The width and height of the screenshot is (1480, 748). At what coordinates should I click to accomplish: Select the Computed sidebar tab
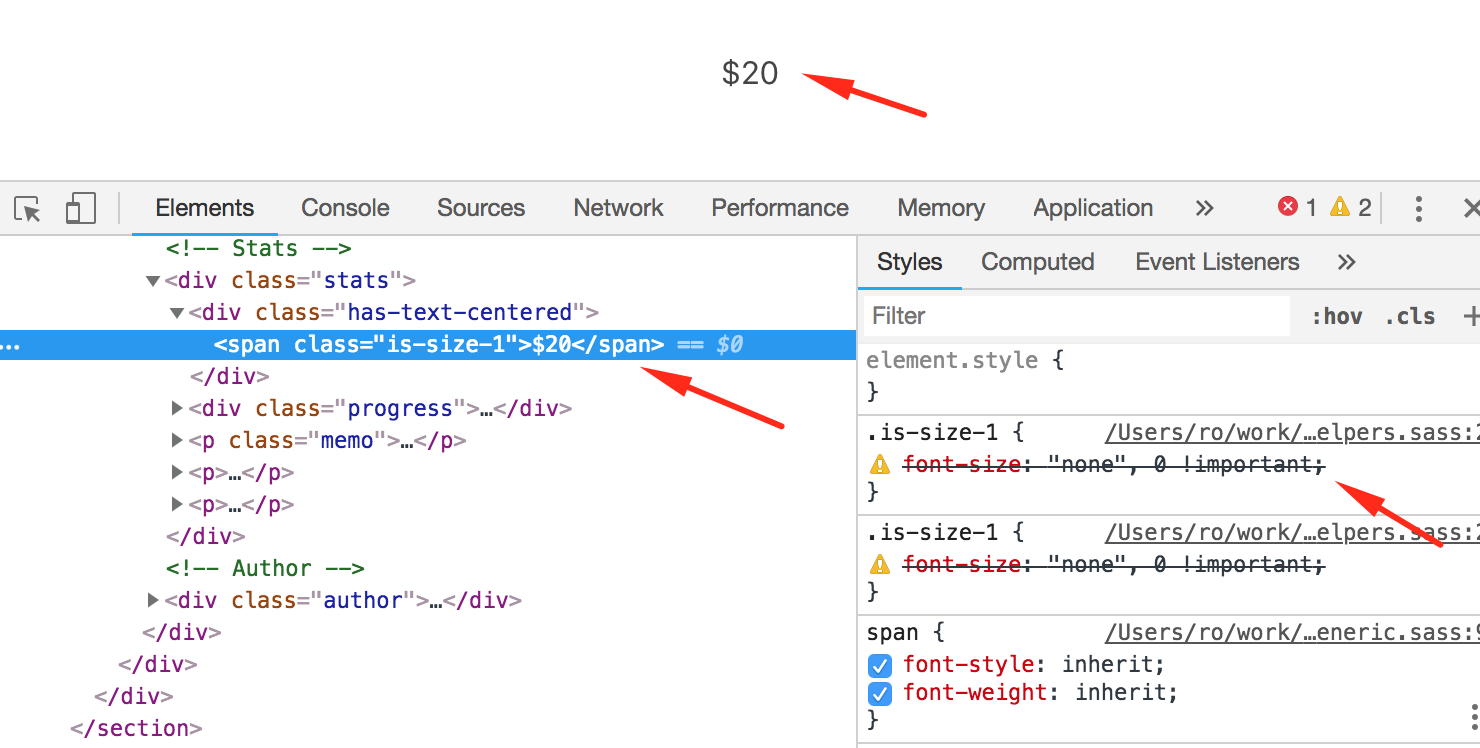pyautogui.click(x=1038, y=262)
